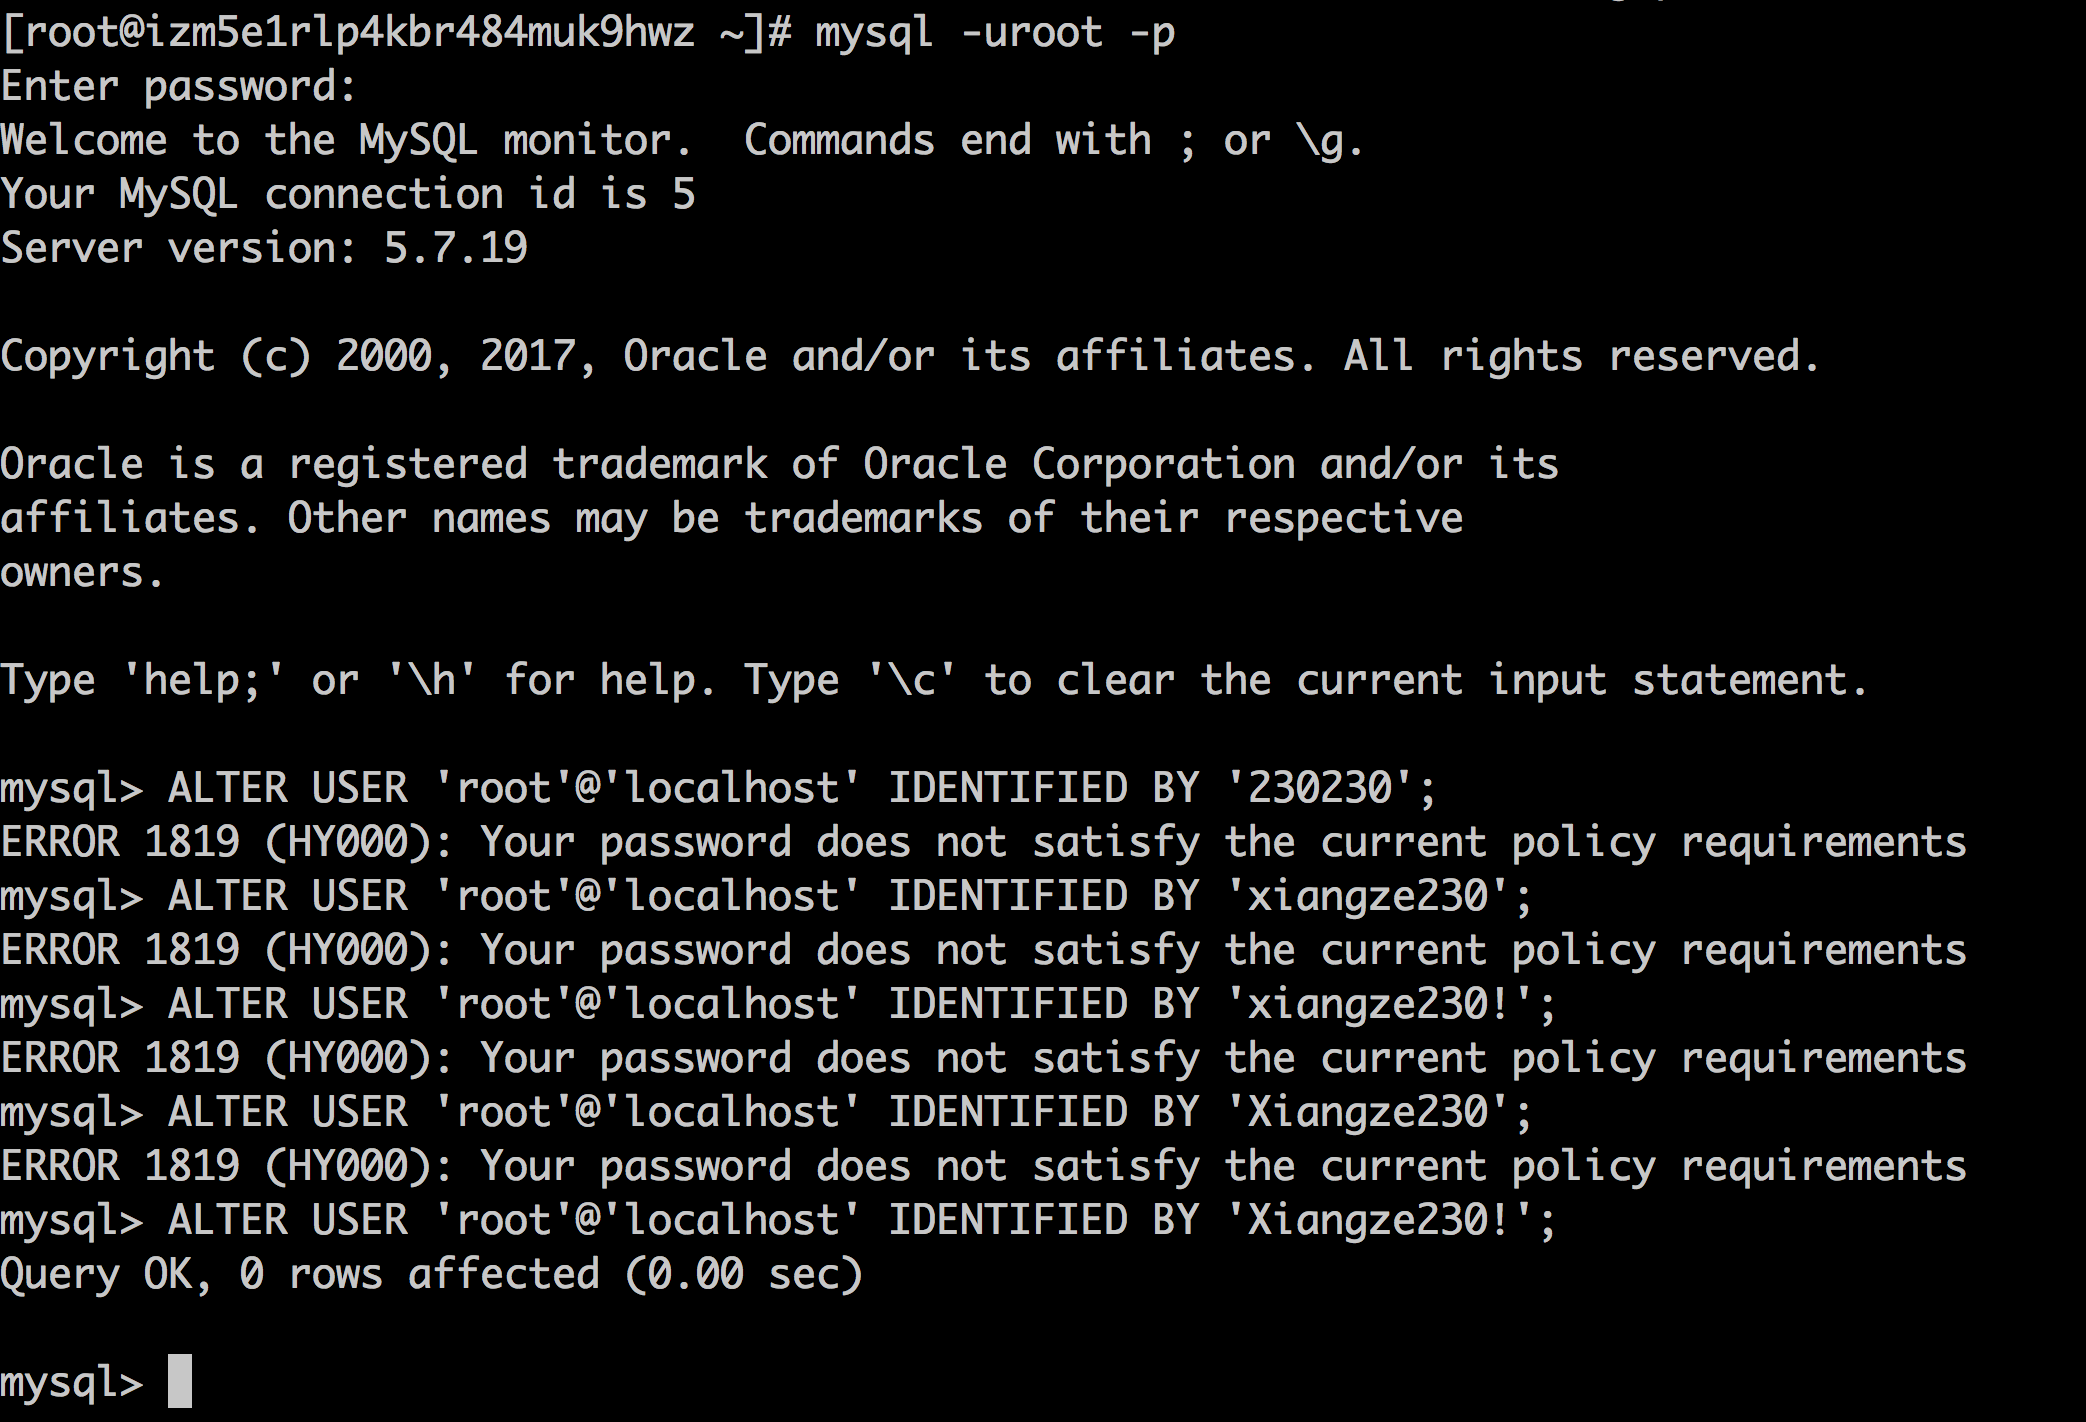Click 'Oracle Corporation' in the trademark line

[1078, 464]
